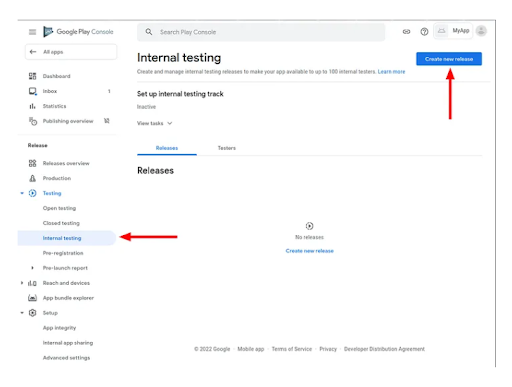The width and height of the screenshot is (512, 387).
Task: Open the hamburger navigation menu
Action: [x=32, y=32]
